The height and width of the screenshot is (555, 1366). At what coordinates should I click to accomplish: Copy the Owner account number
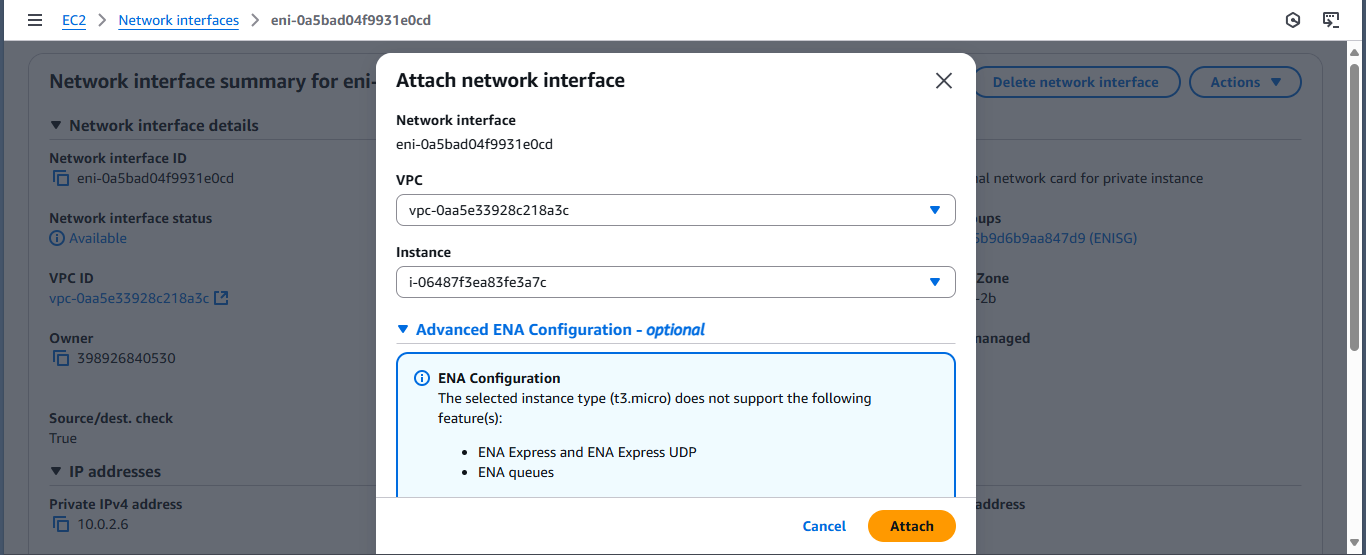tap(61, 359)
